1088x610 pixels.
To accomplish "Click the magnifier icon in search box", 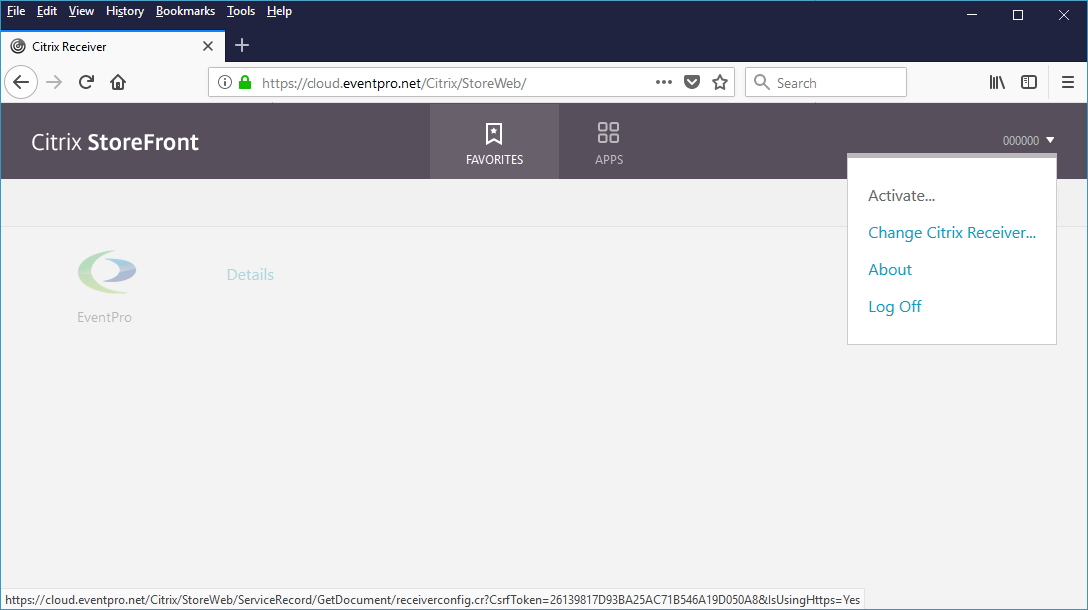I will (x=762, y=83).
